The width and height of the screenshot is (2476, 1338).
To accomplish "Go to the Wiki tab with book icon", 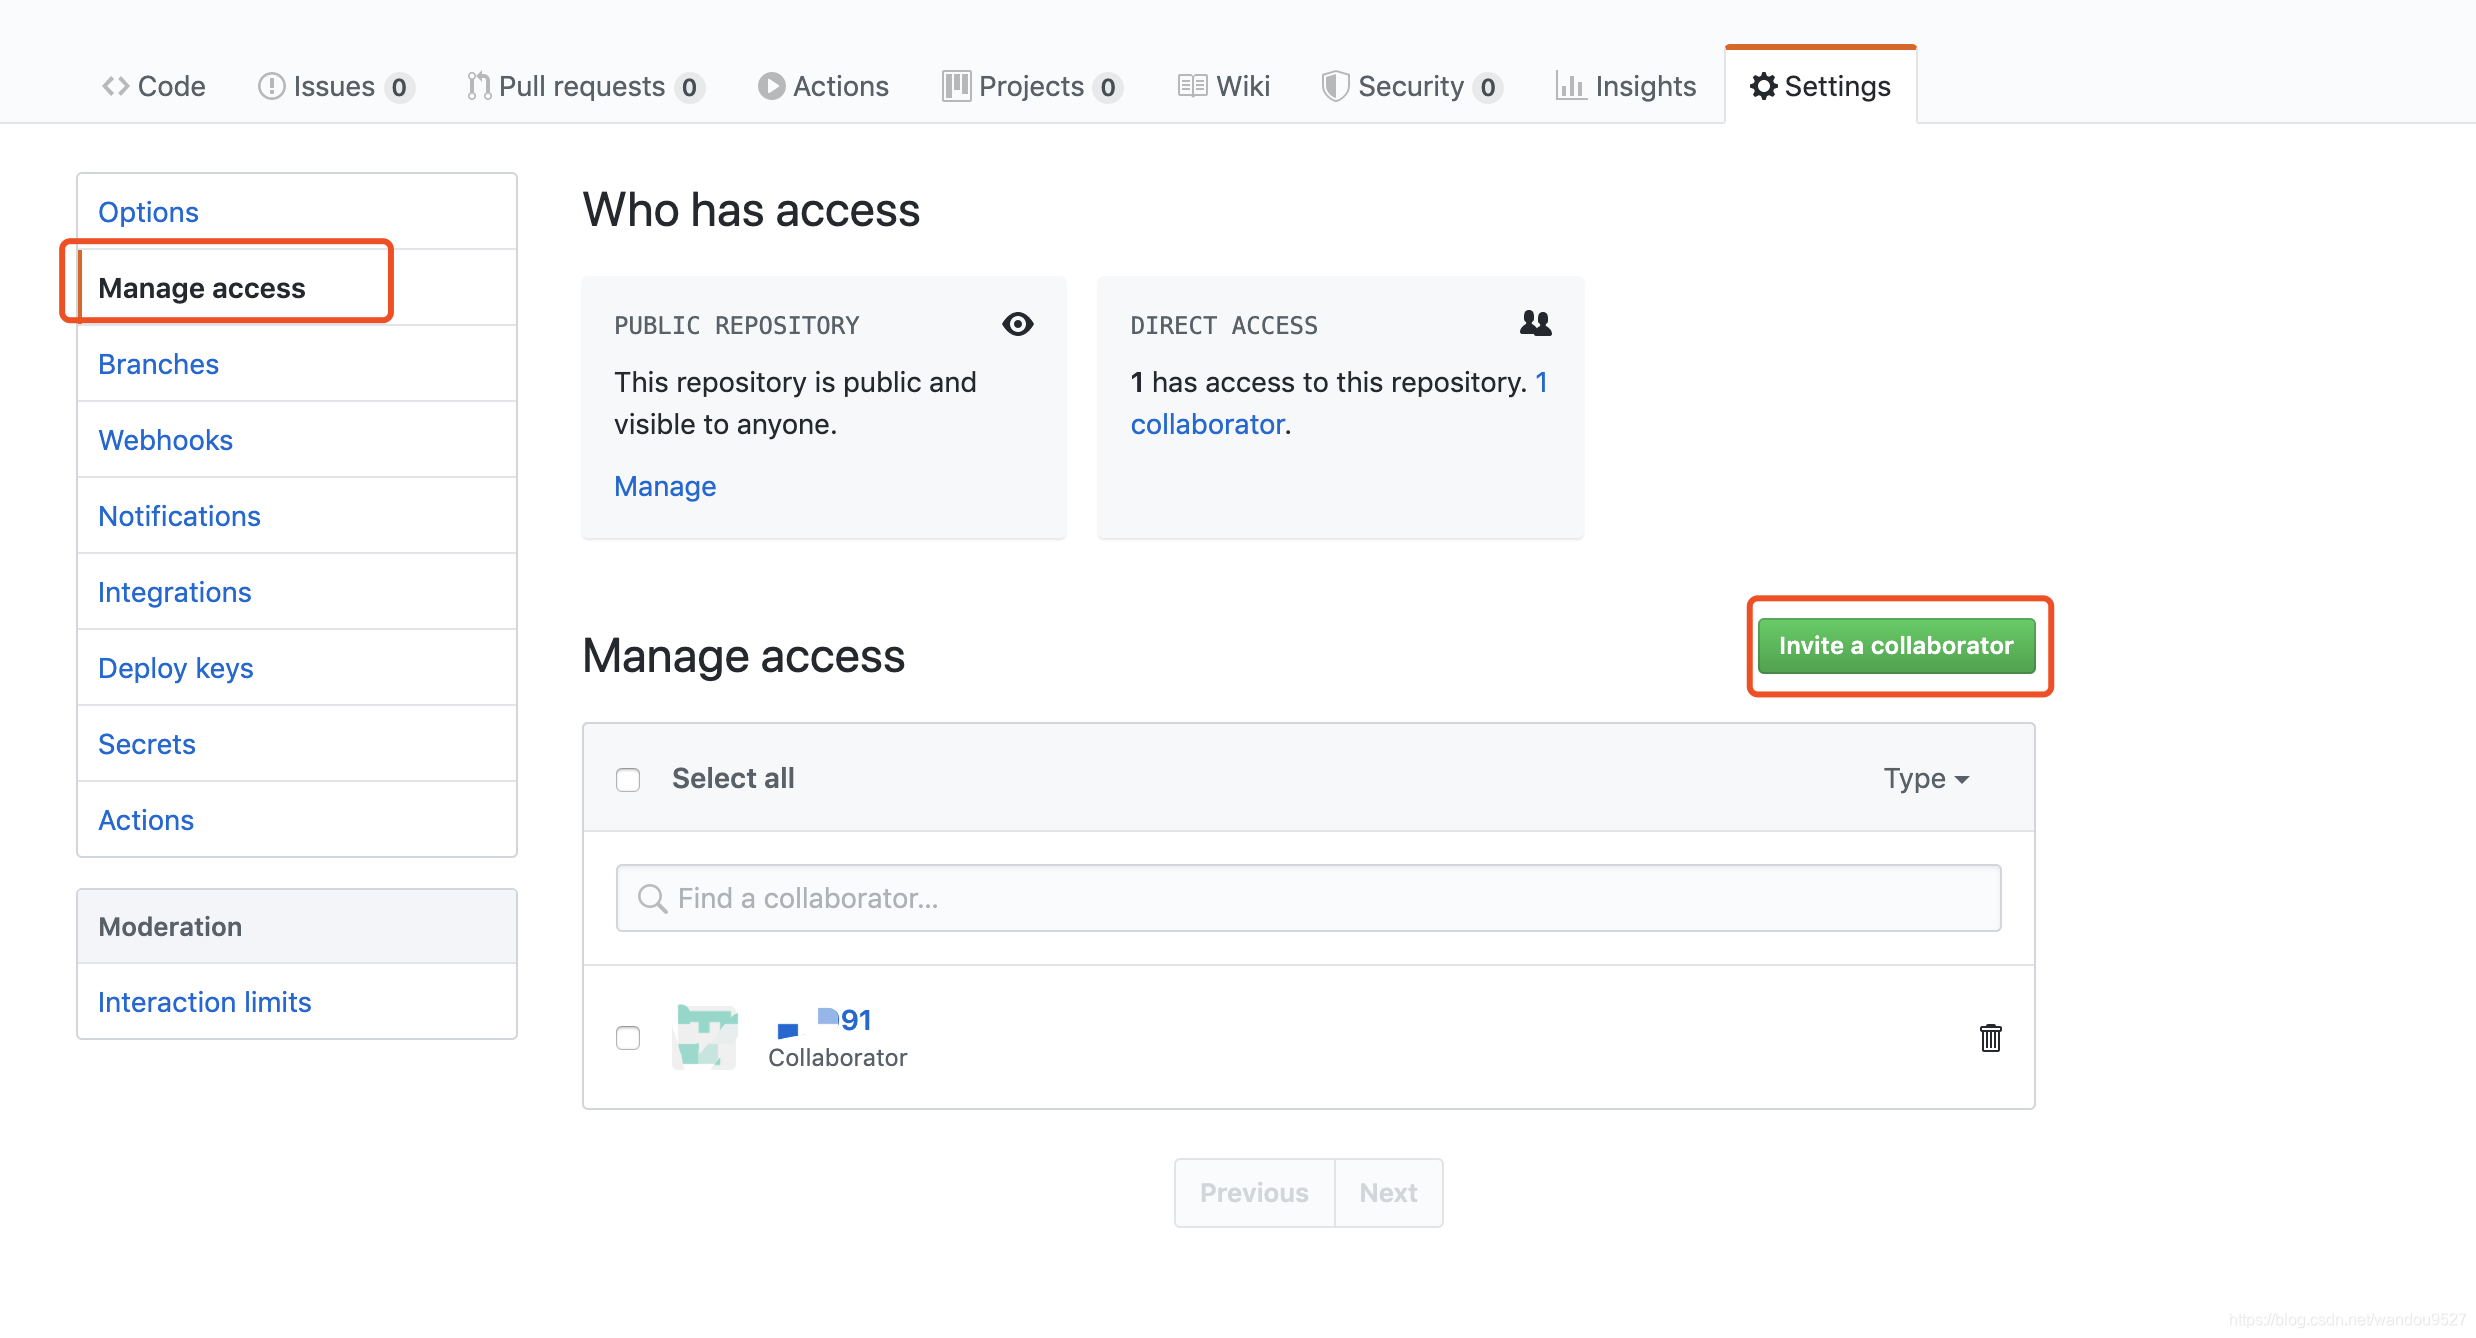I will click(1223, 86).
